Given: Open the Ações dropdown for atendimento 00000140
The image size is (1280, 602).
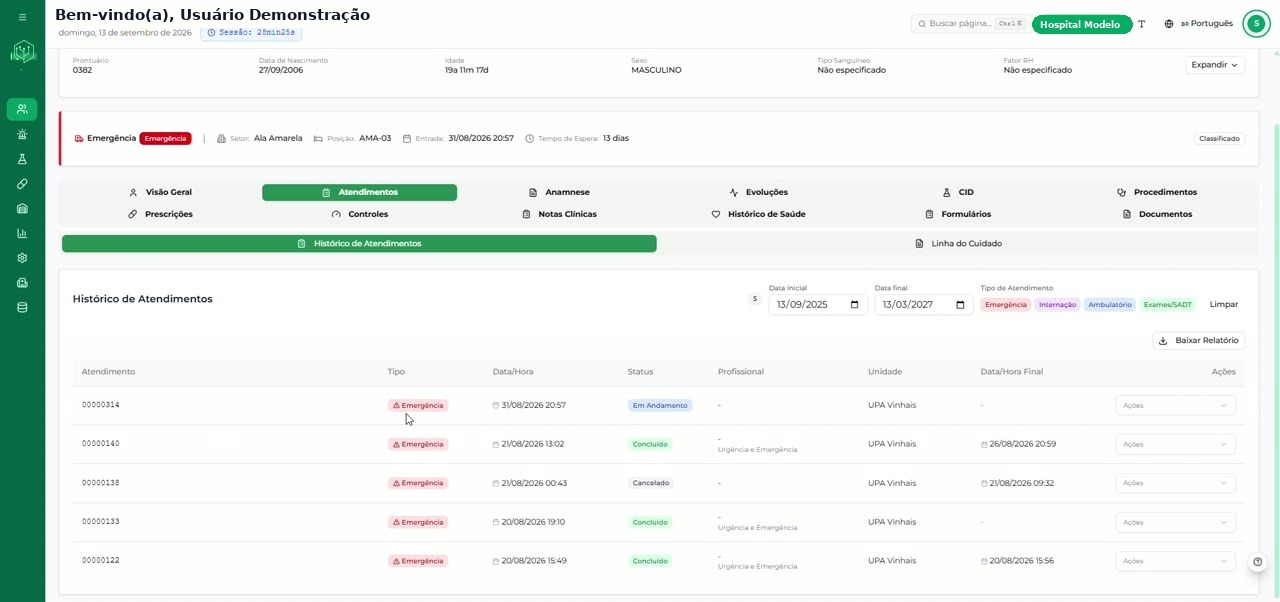Looking at the screenshot, I should [1175, 444].
